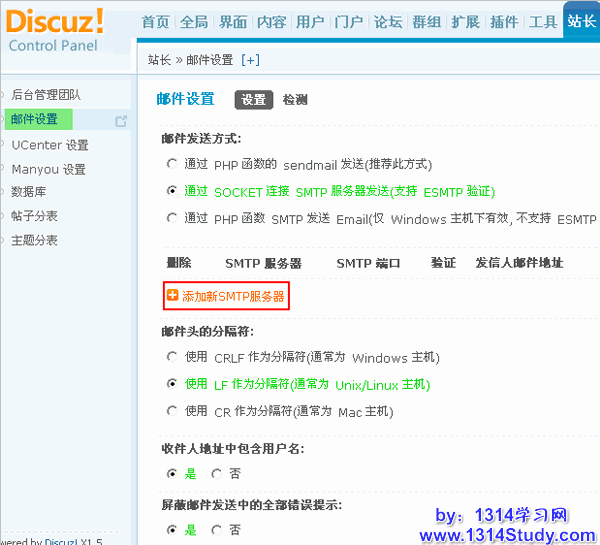Switch to the 检测 tab
Screen dimensions: 600x545
(x=294, y=100)
